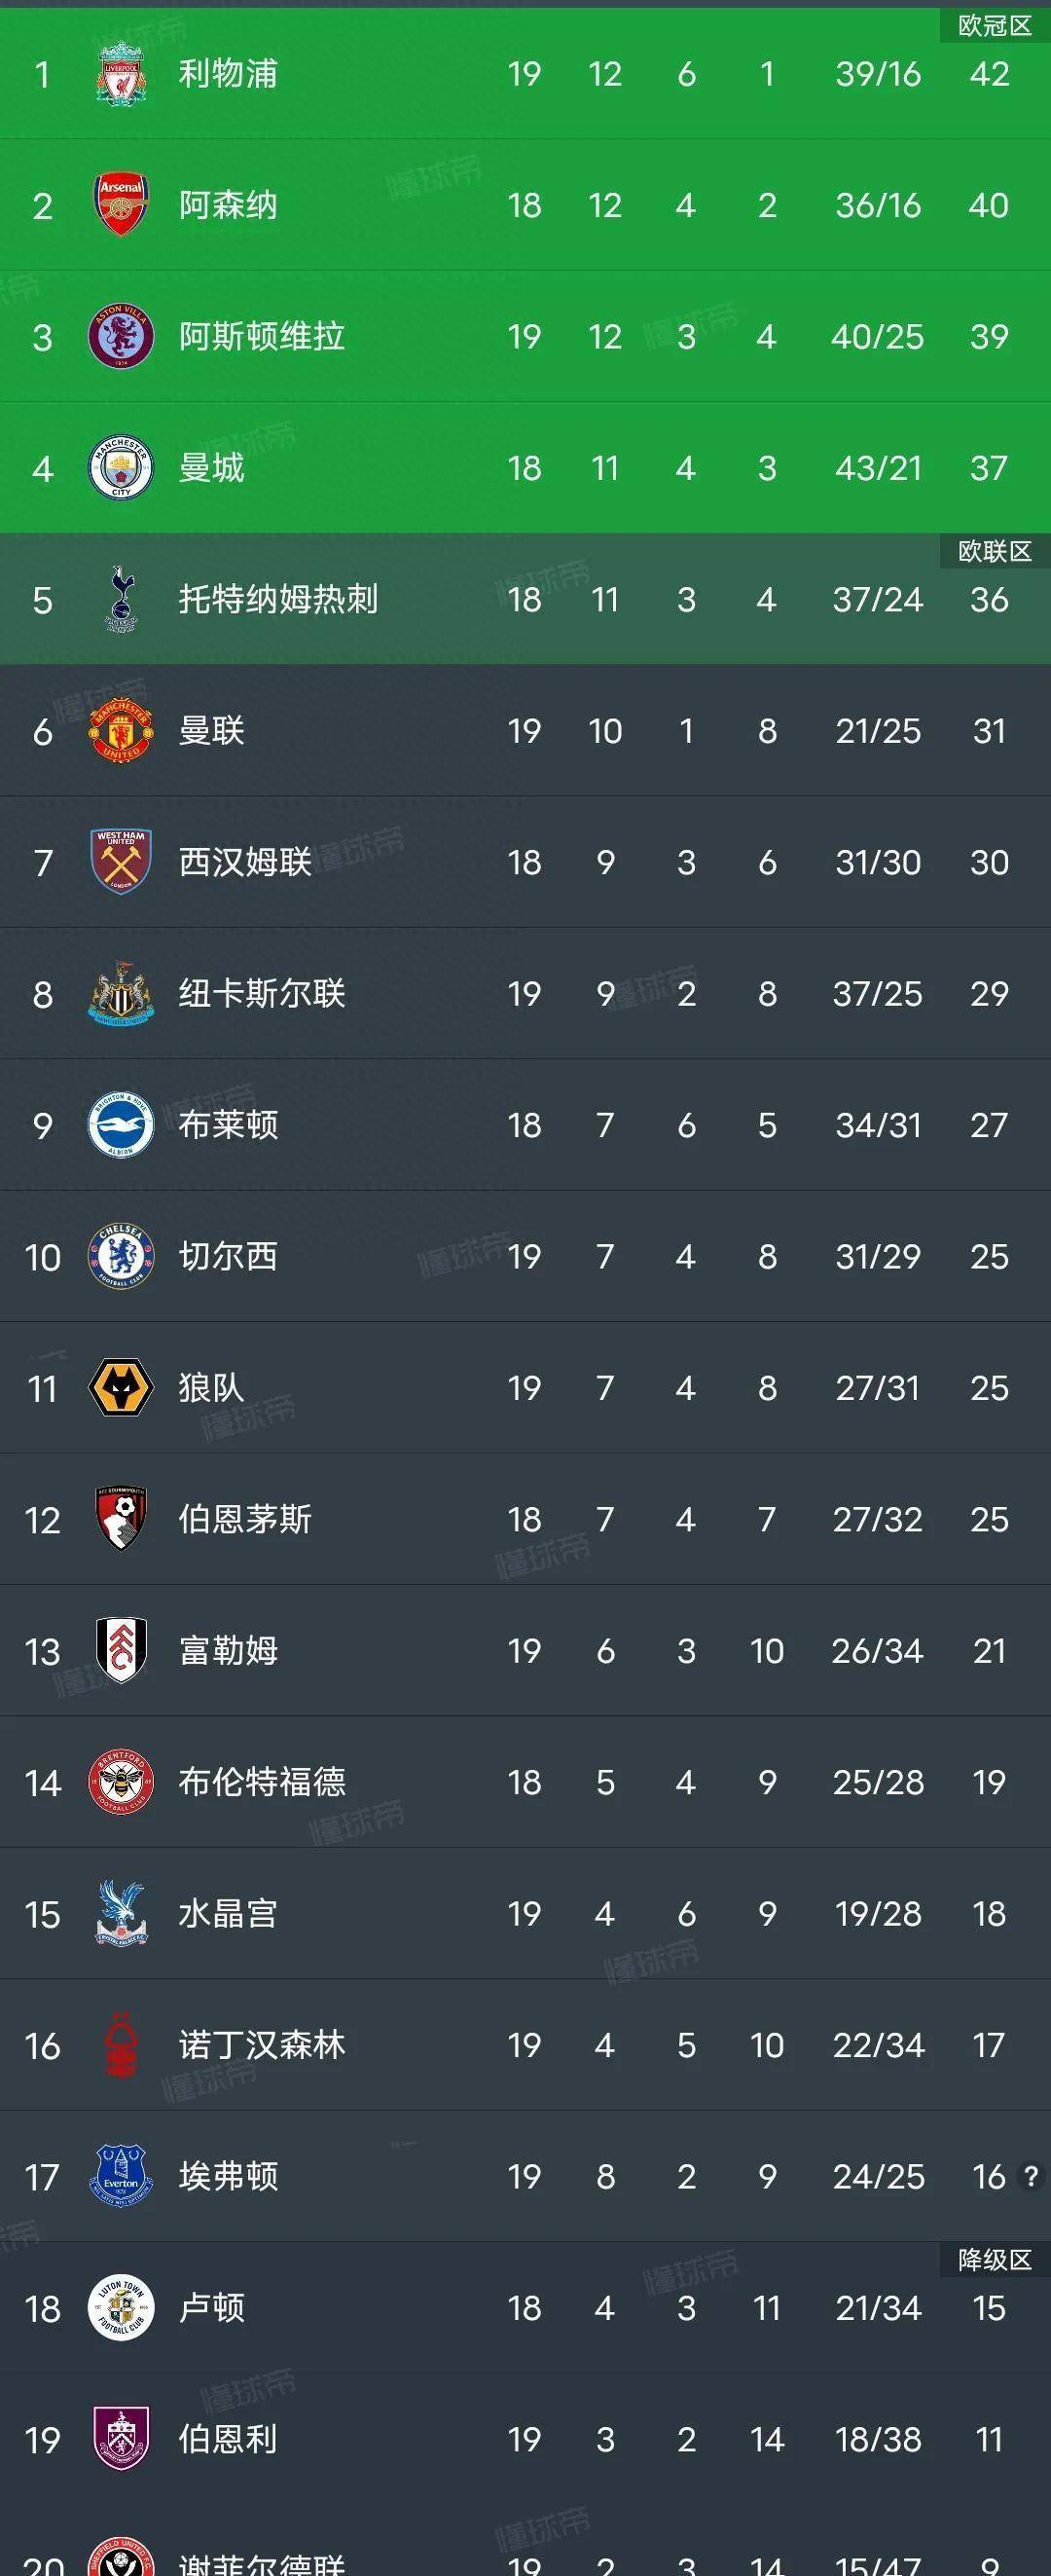Click the Manchester United crest
Viewport: 1051px width, 2576px height.
pyautogui.click(x=121, y=730)
